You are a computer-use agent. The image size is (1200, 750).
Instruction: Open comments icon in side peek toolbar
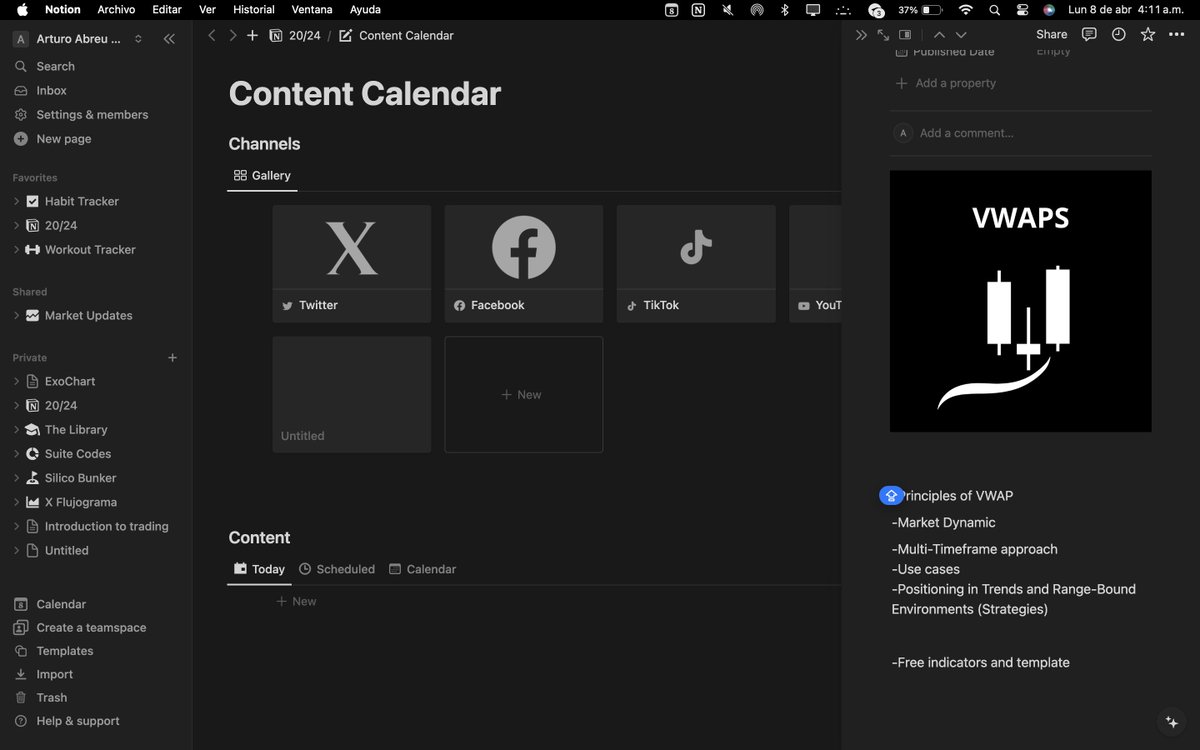click(1089, 34)
